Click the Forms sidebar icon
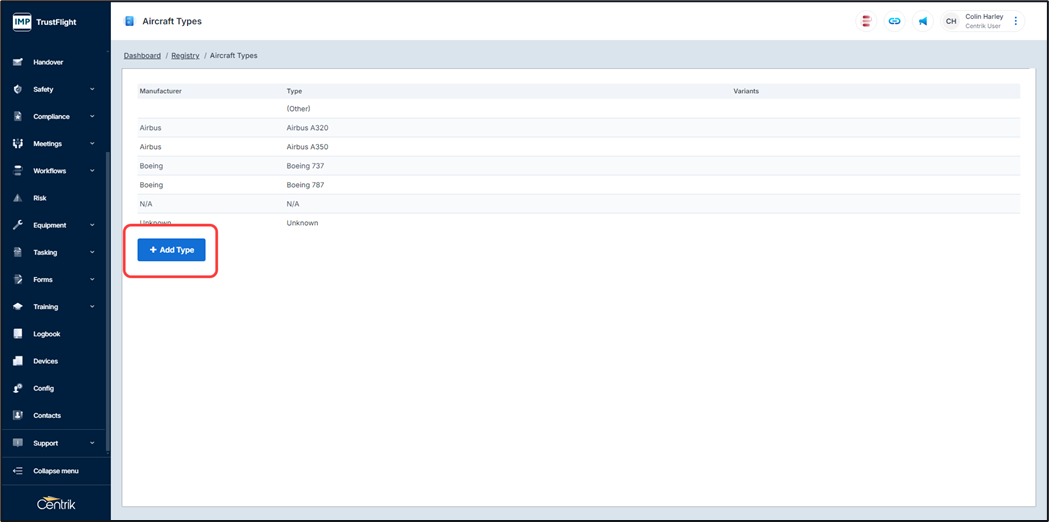This screenshot has height=522, width=1049. click(18, 280)
